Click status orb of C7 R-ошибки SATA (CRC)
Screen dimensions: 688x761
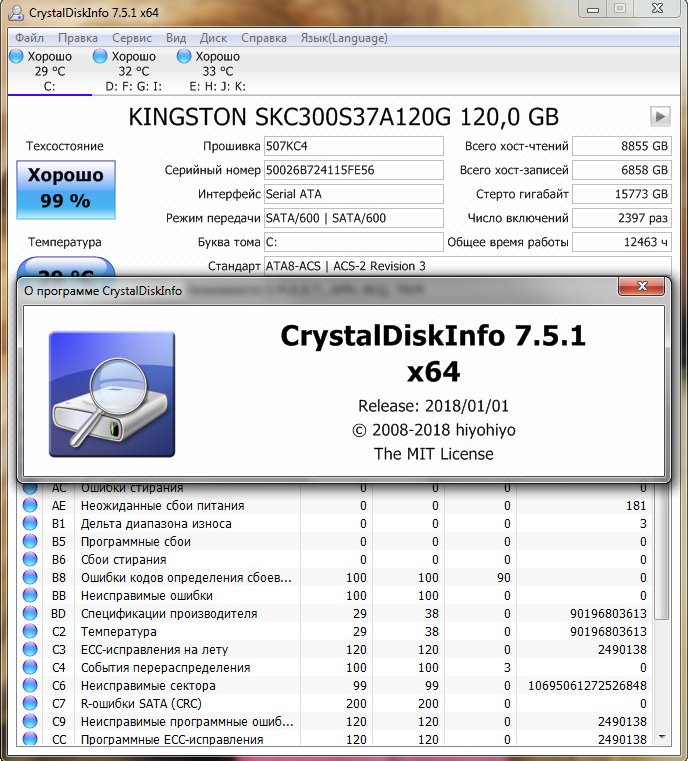pos(30,703)
